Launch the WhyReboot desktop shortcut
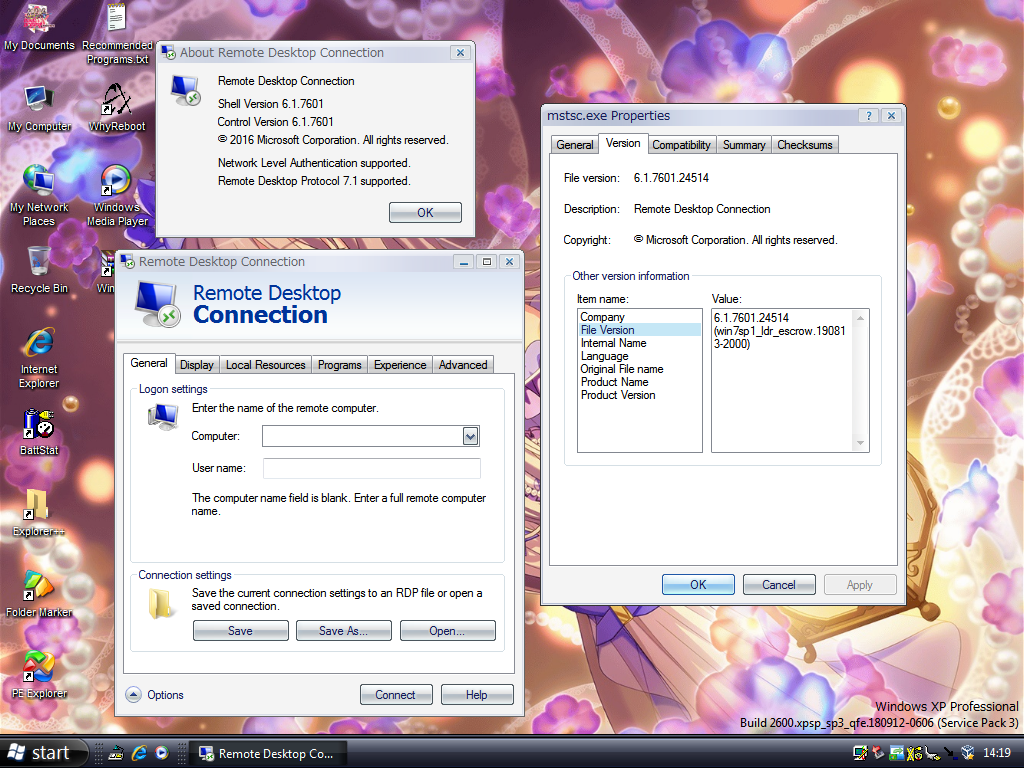This screenshot has width=1024, height=768. 117,108
